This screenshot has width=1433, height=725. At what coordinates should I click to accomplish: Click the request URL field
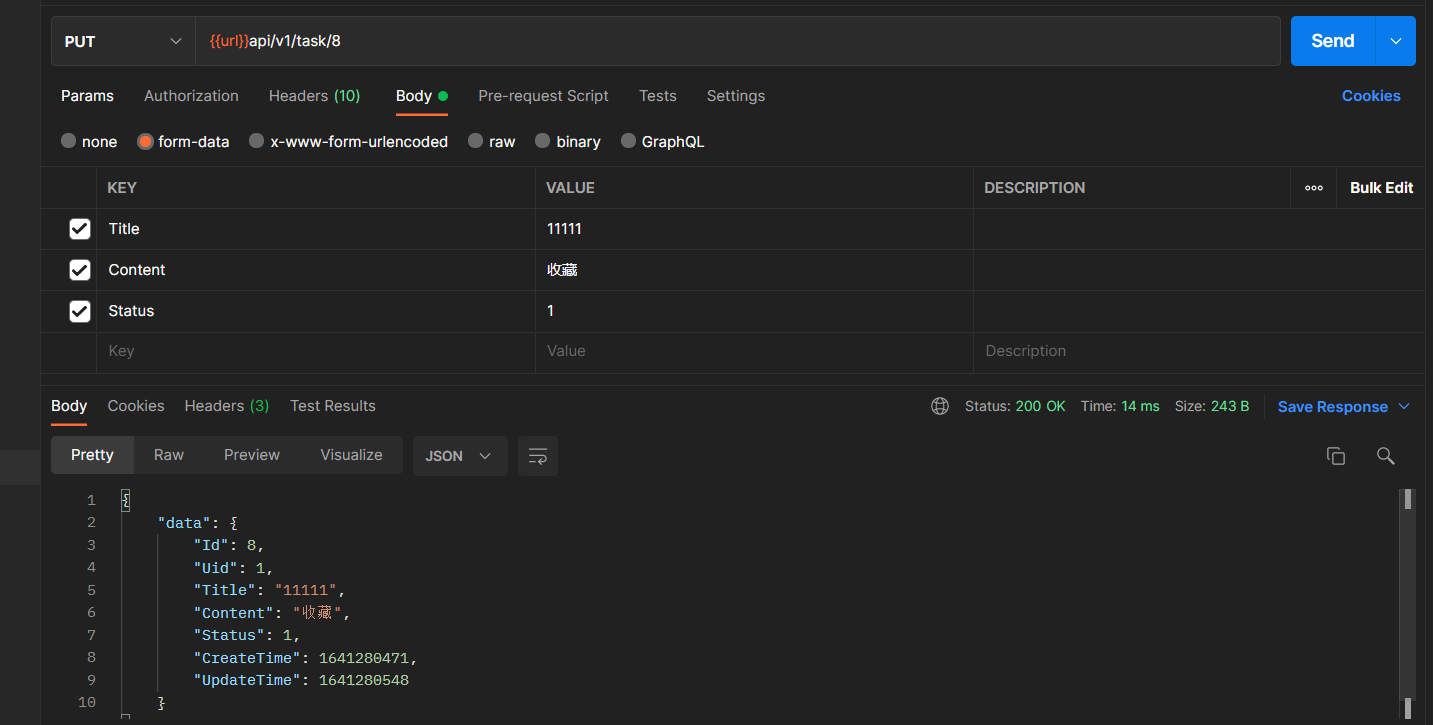pos(738,41)
